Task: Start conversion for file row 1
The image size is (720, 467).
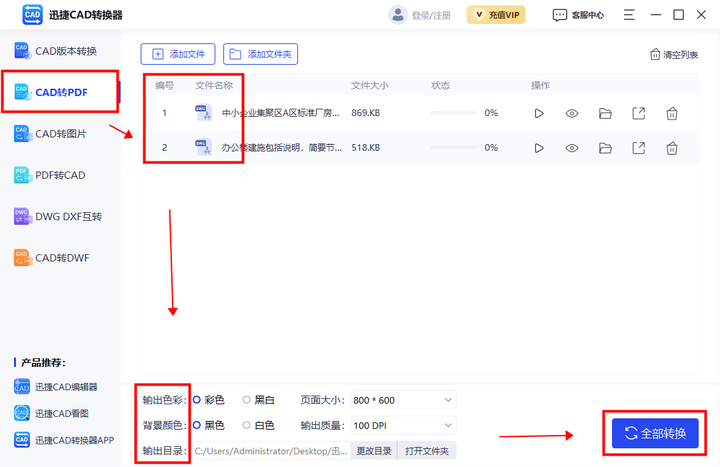Action: tap(539, 113)
